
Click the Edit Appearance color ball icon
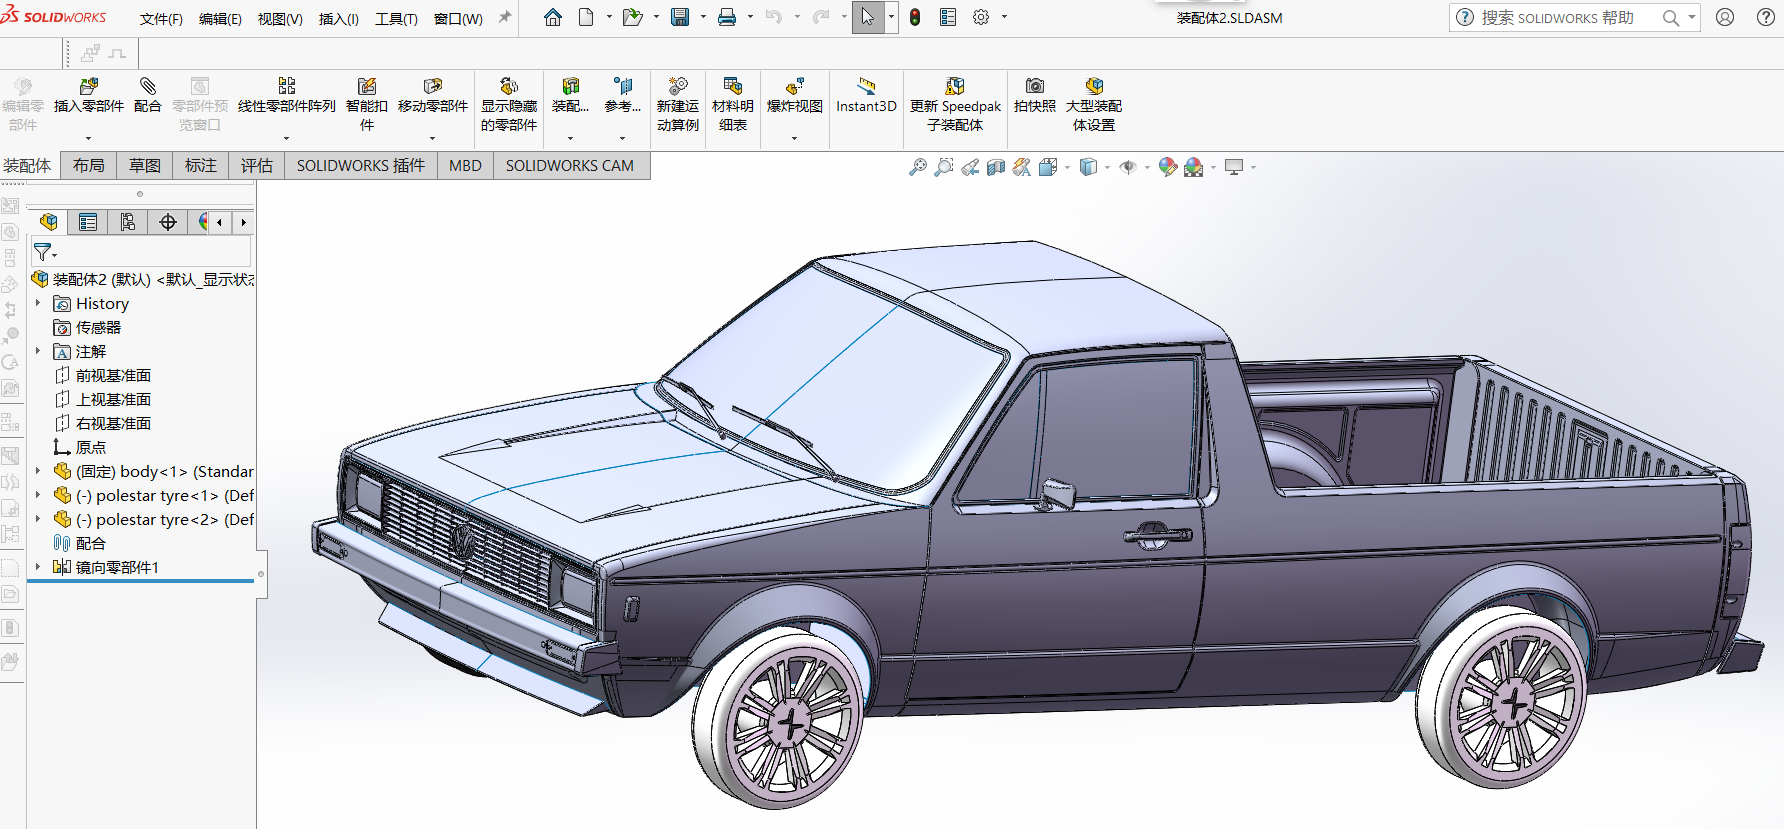1167,167
